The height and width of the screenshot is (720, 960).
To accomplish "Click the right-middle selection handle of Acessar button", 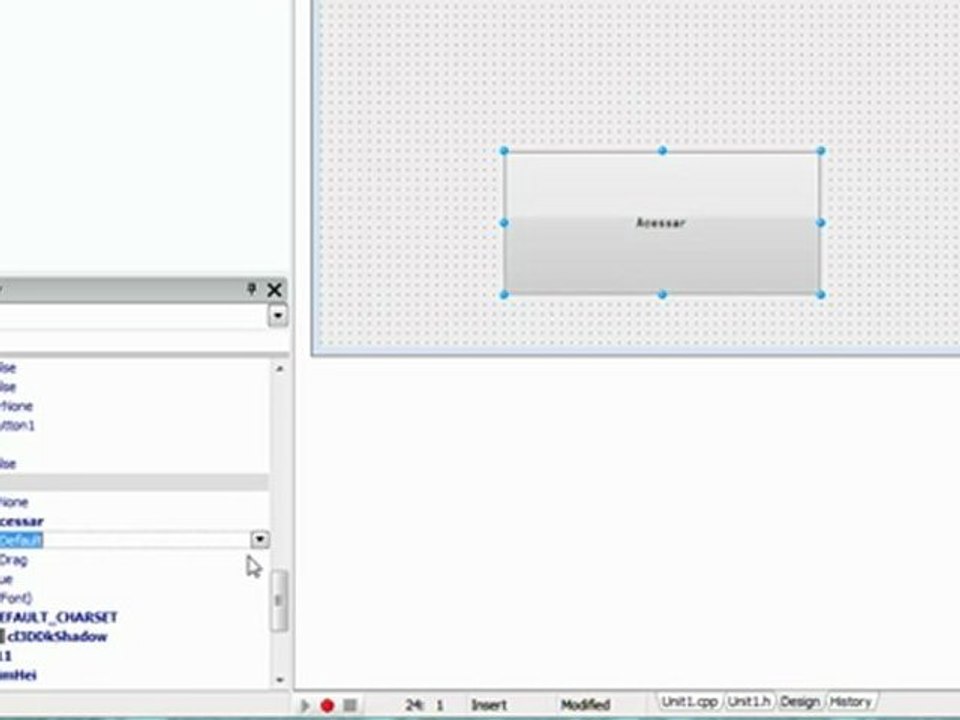I will [820, 223].
